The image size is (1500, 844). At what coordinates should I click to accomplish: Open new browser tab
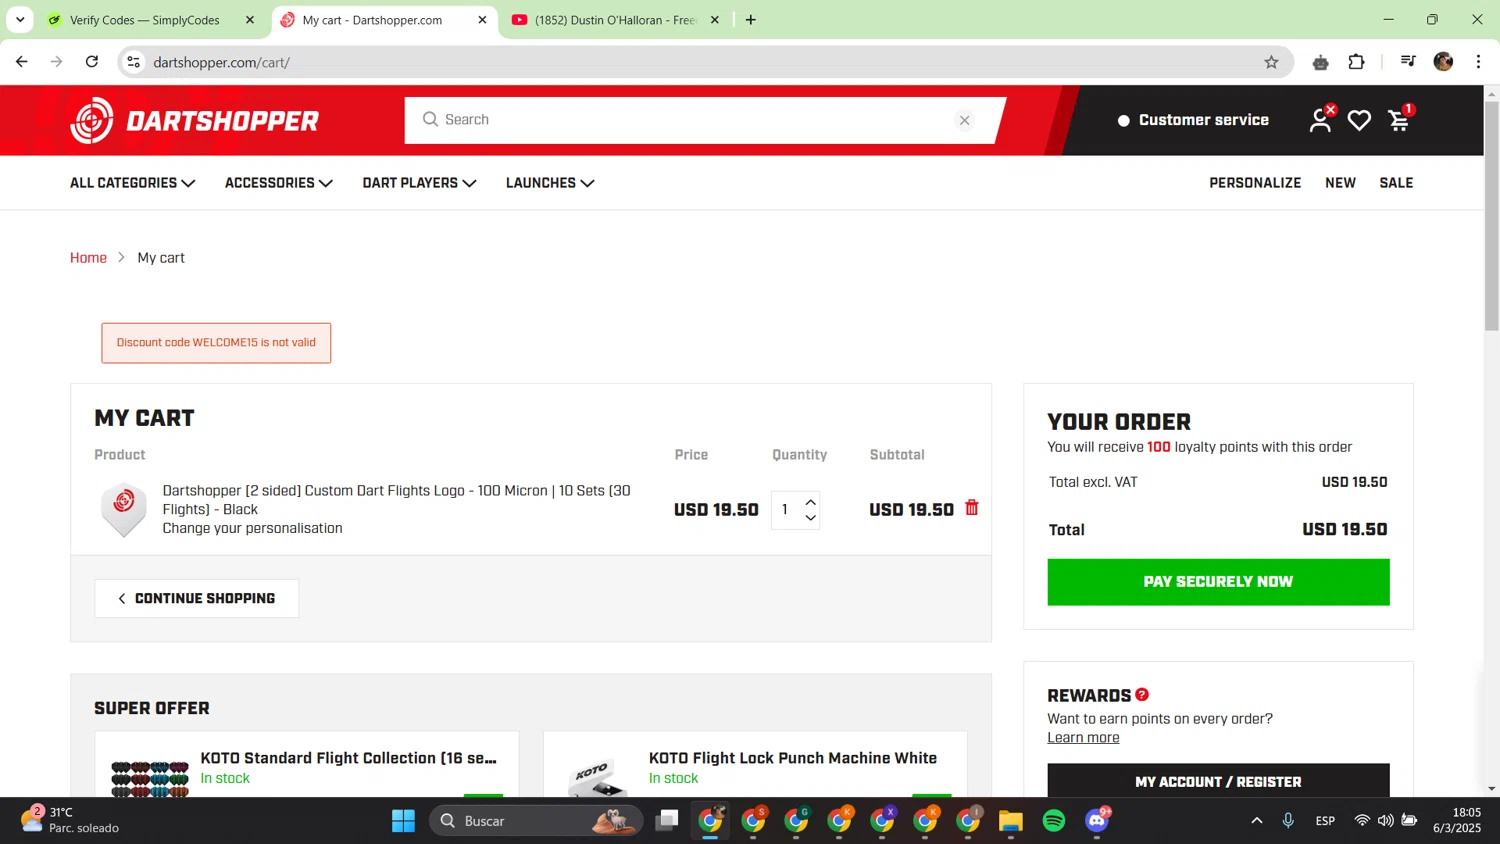coord(750,20)
